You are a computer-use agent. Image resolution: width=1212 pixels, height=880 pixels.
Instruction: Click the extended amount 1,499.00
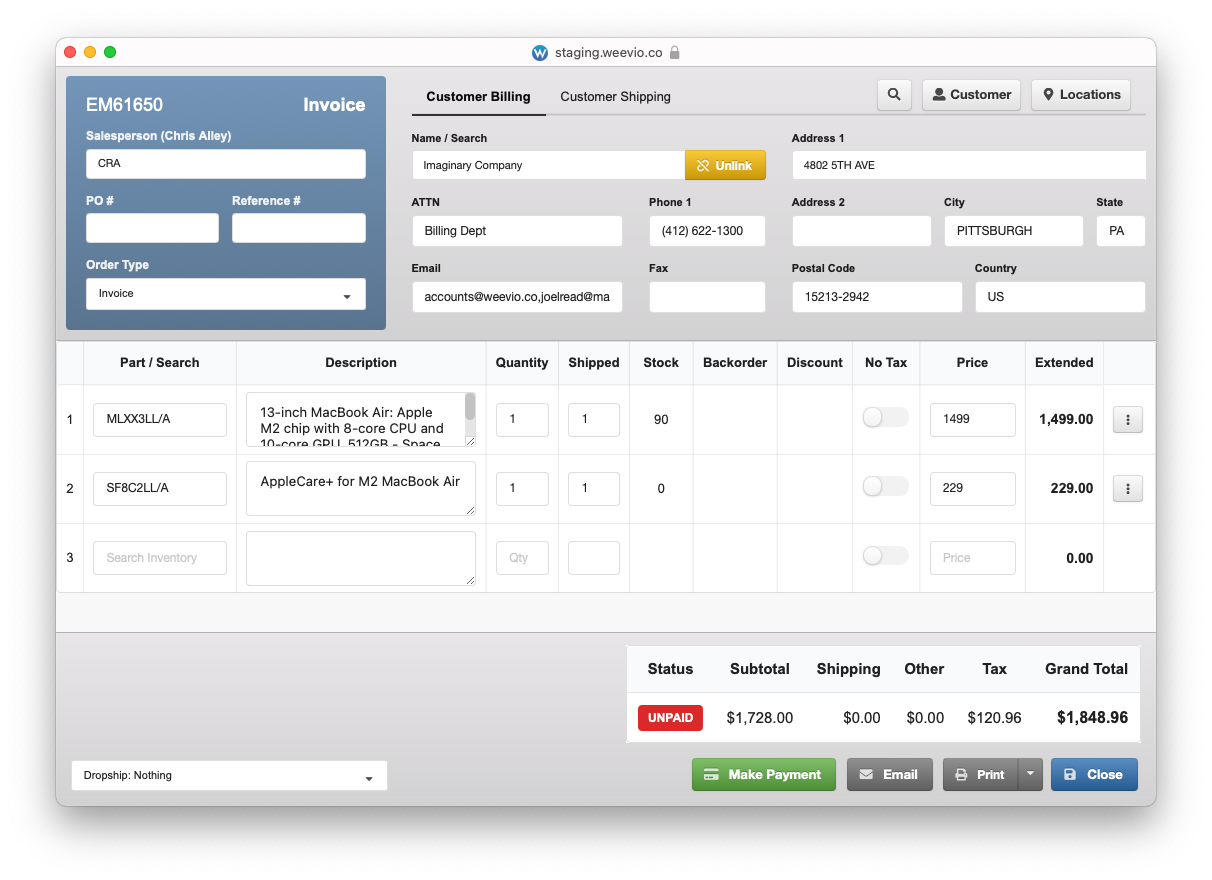tap(1064, 419)
